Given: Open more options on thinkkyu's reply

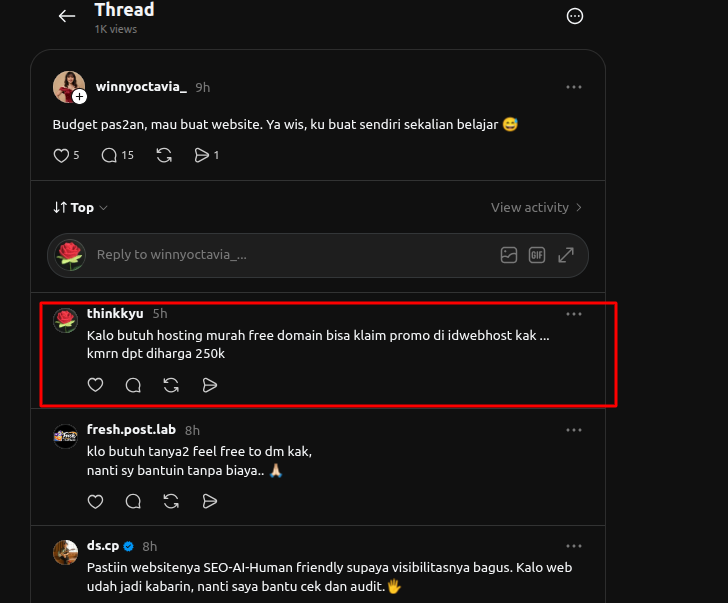Looking at the screenshot, I should (574, 314).
